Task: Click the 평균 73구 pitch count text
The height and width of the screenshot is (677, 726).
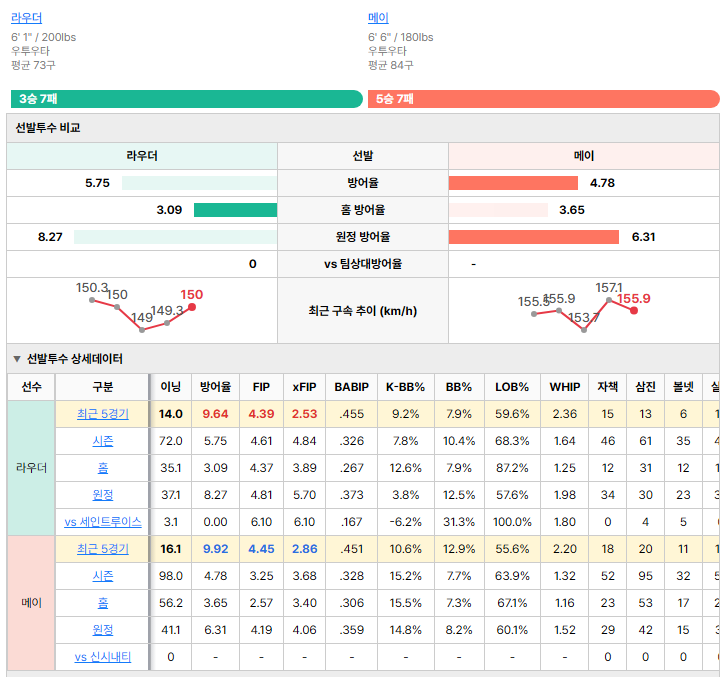Action: 33,65
